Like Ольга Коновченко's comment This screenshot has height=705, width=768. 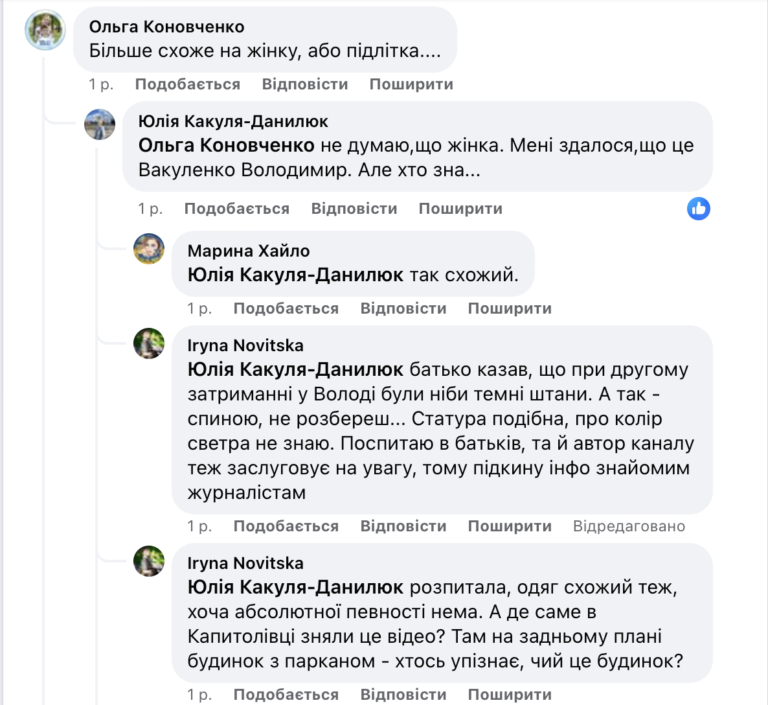(187, 85)
